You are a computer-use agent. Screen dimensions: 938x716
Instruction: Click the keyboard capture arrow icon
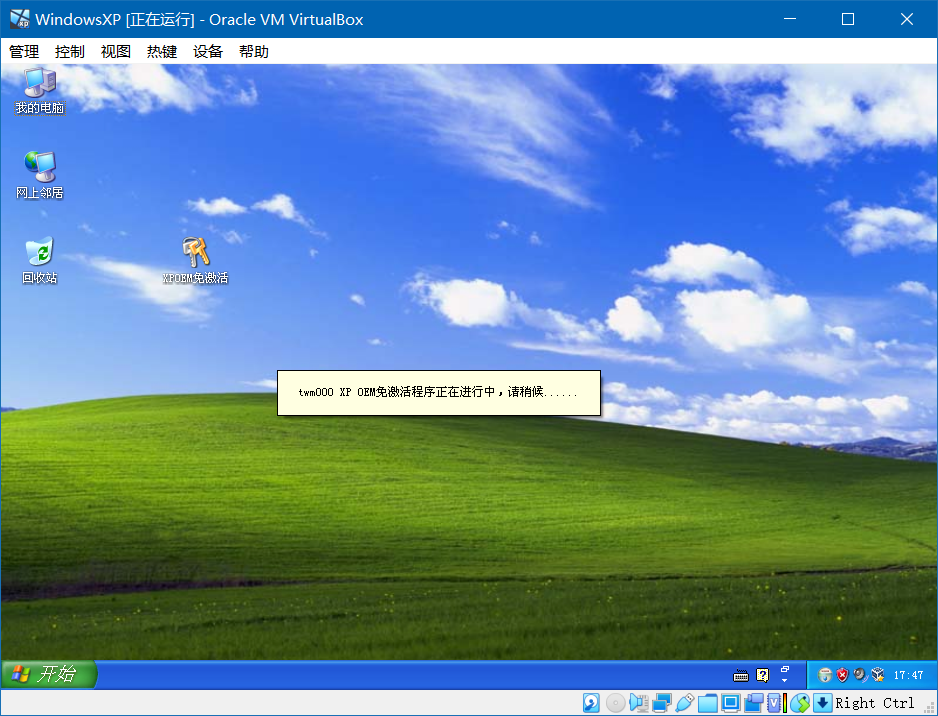823,703
